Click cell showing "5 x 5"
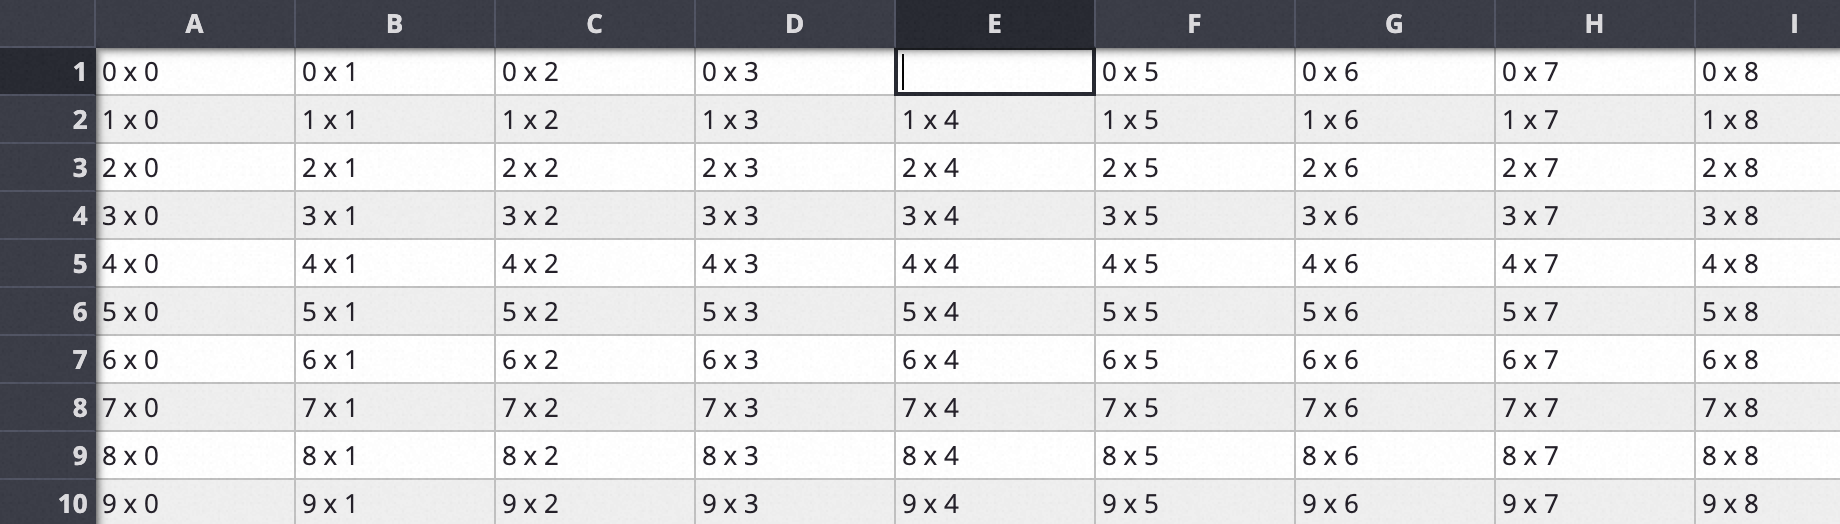Image resolution: width=1840 pixels, height=524 pixels. point(1194,312)
